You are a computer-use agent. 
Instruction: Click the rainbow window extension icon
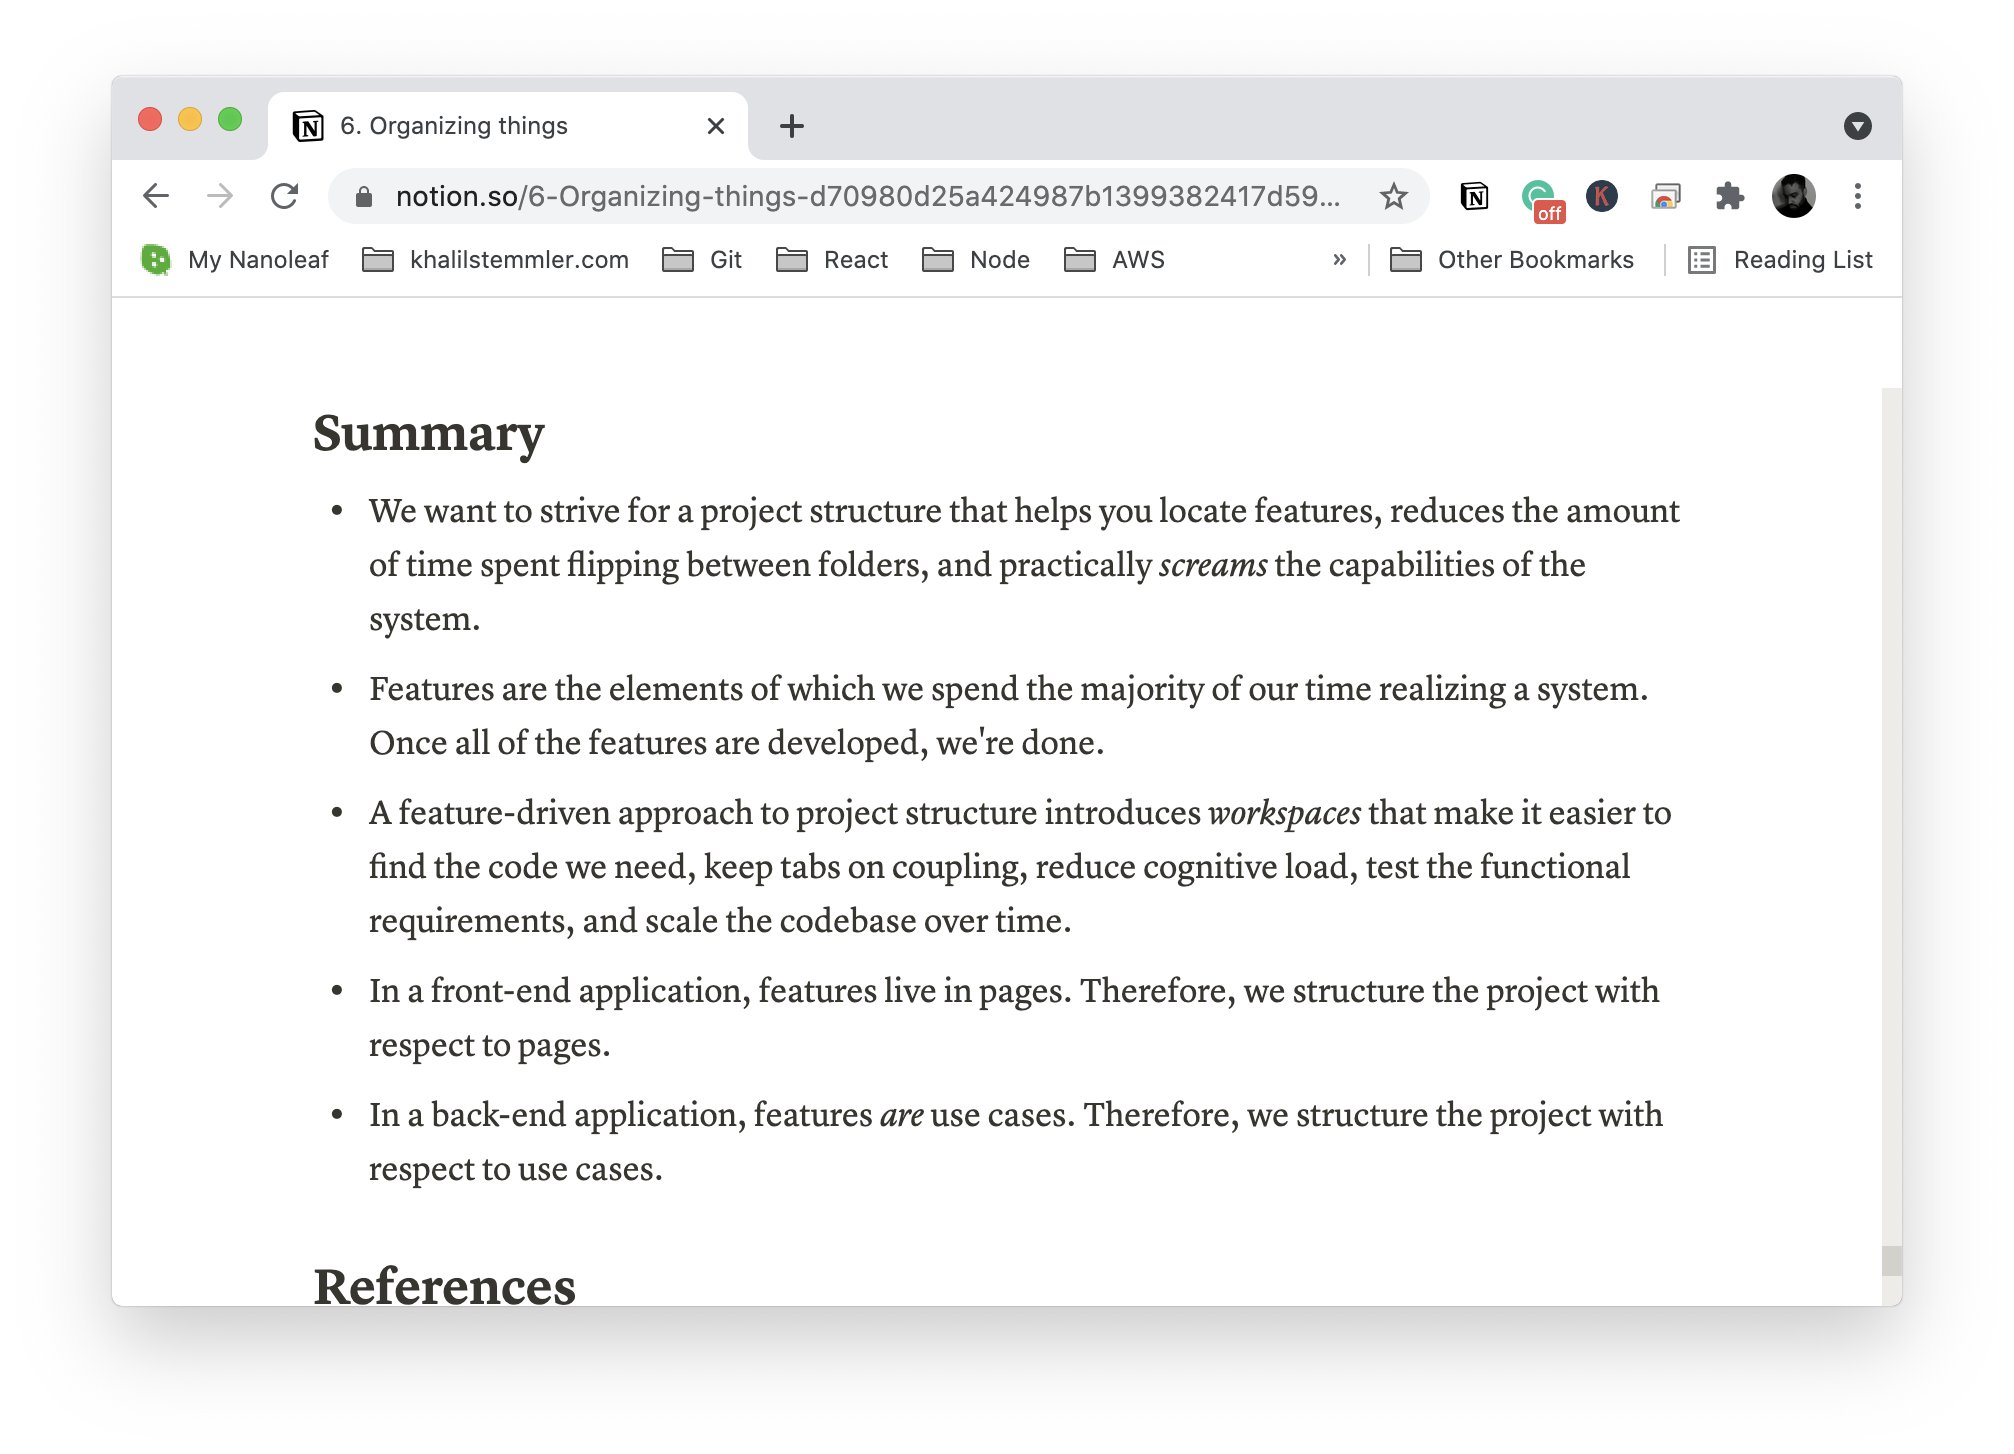1665,196
